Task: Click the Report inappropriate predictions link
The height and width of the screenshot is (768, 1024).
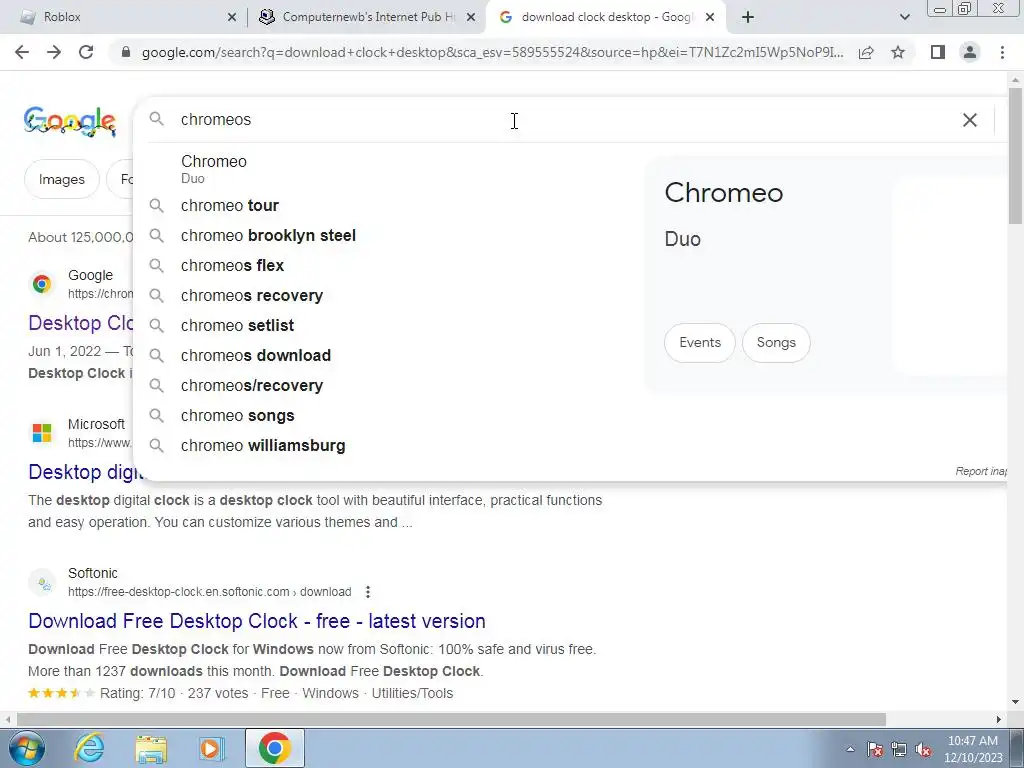Action: pyautogui.click(x=981, y=472)
